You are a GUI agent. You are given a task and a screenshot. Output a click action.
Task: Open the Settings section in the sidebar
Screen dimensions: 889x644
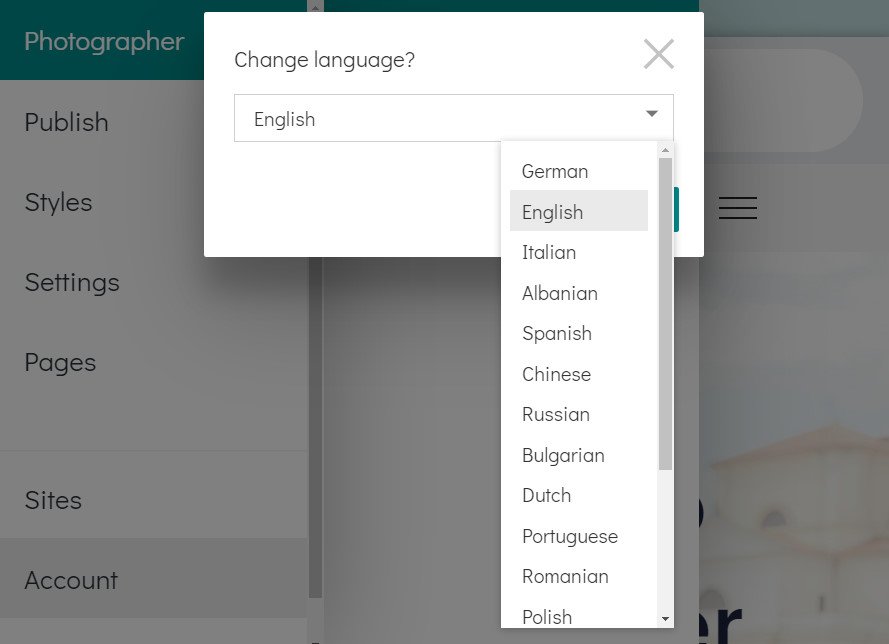pos(71,282)
